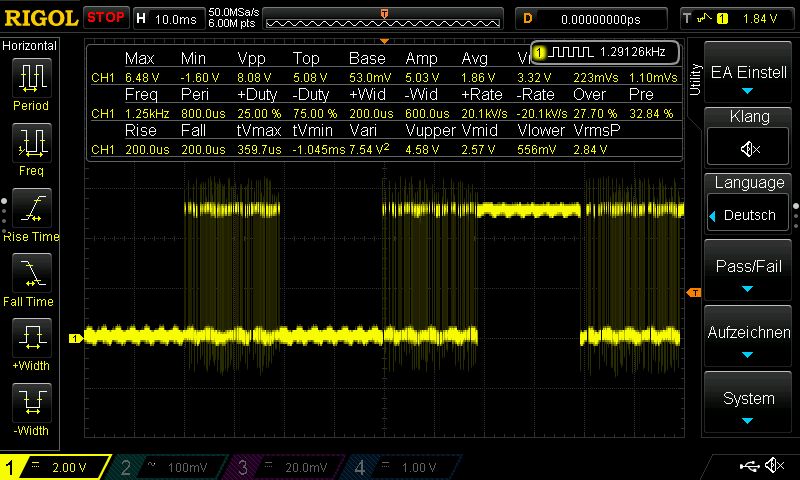Open the System menu
Viewport: 800px width, 480px height.
749,406
